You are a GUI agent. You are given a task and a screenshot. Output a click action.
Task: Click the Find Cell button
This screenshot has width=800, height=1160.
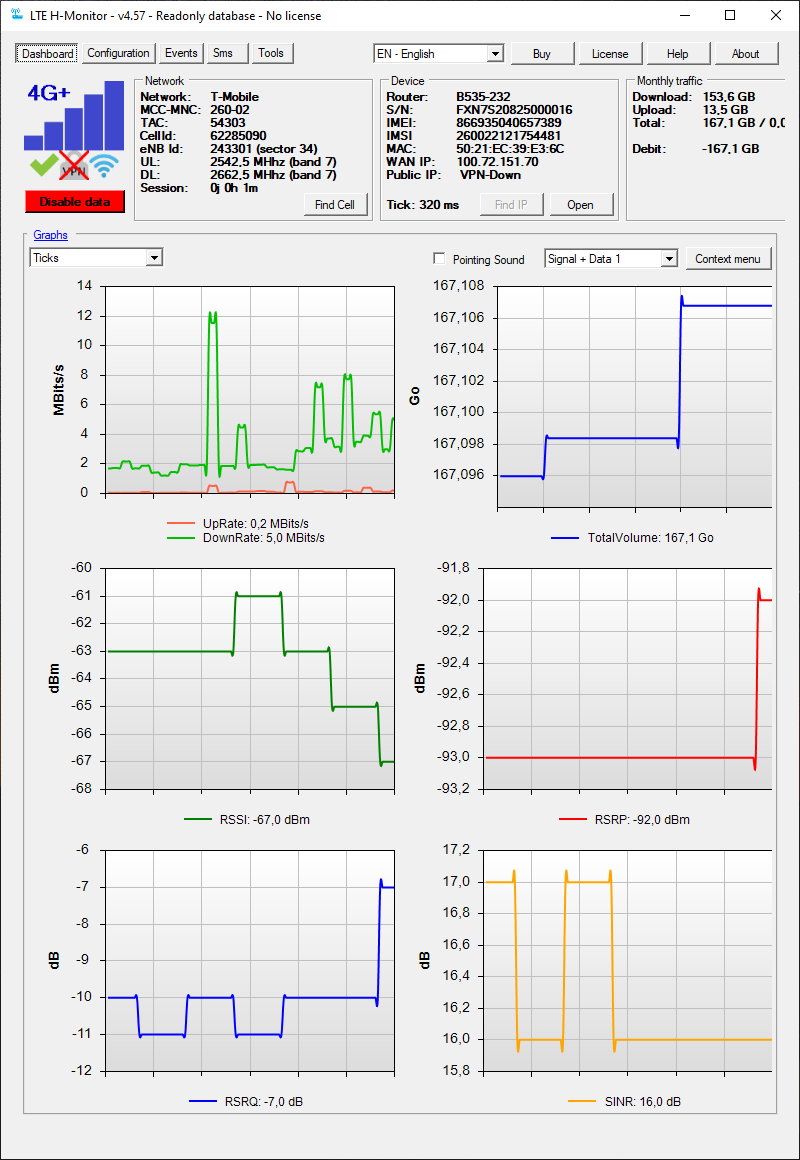[335, 205]
